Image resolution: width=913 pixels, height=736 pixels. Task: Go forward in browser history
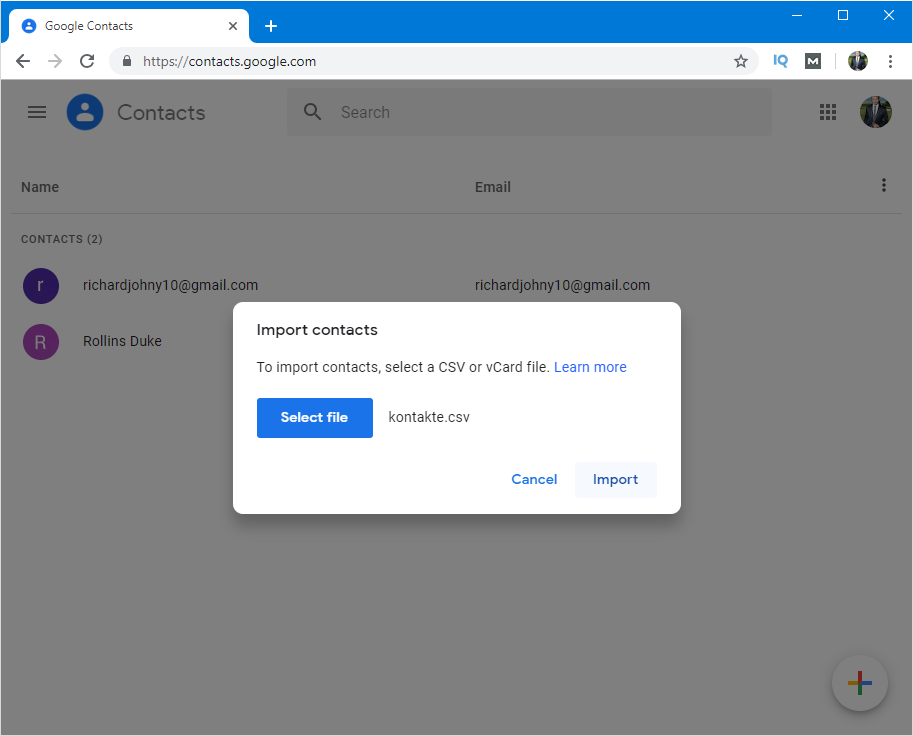55,61
